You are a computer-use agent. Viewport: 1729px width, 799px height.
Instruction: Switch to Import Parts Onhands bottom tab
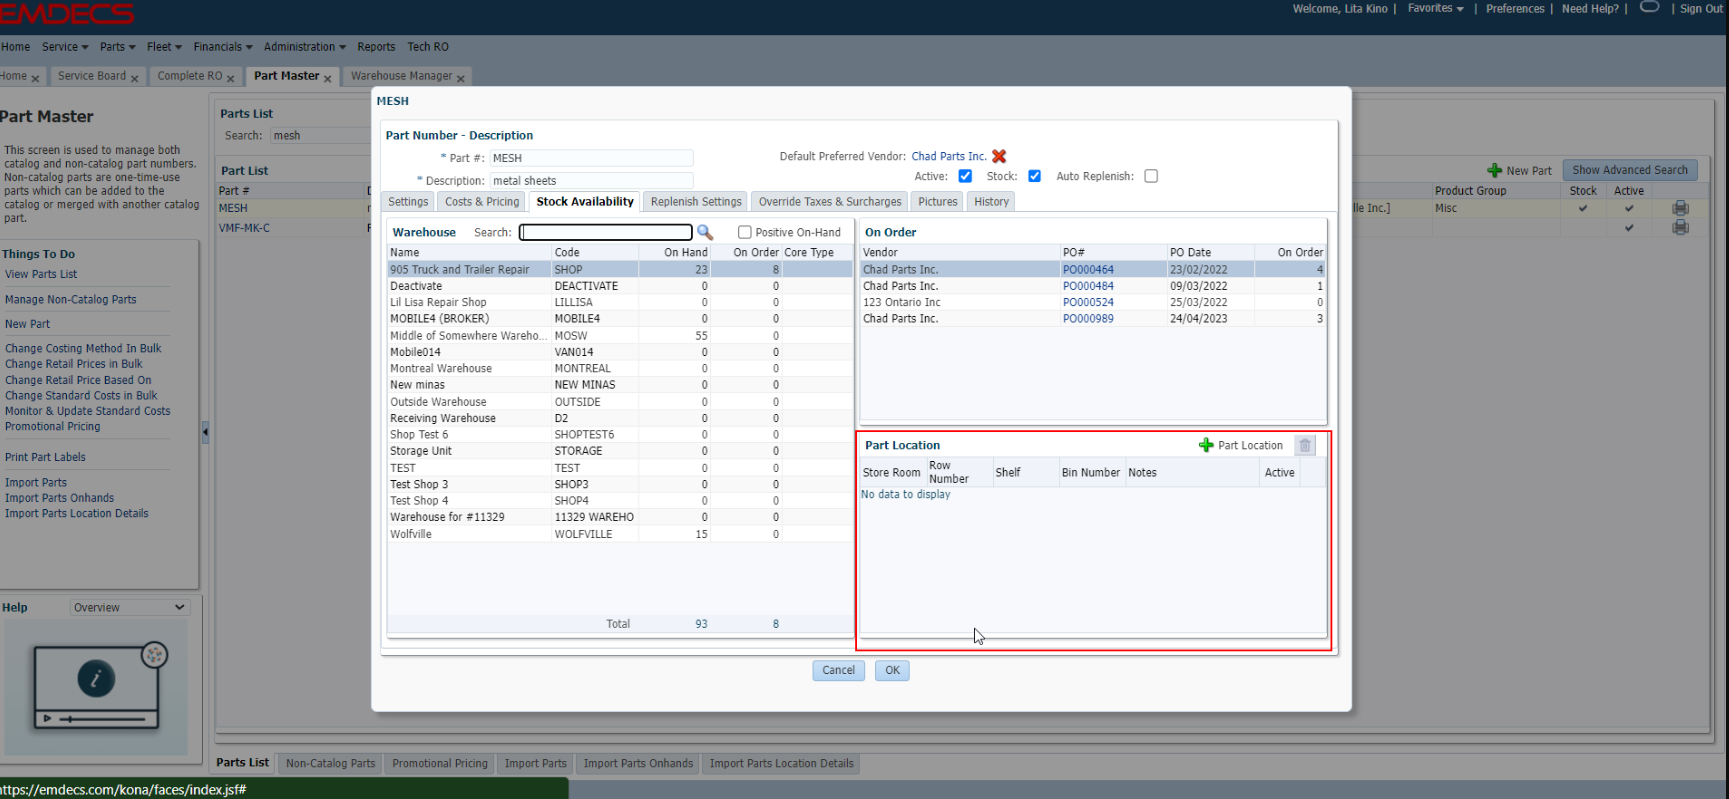click(x=638, y=763)
